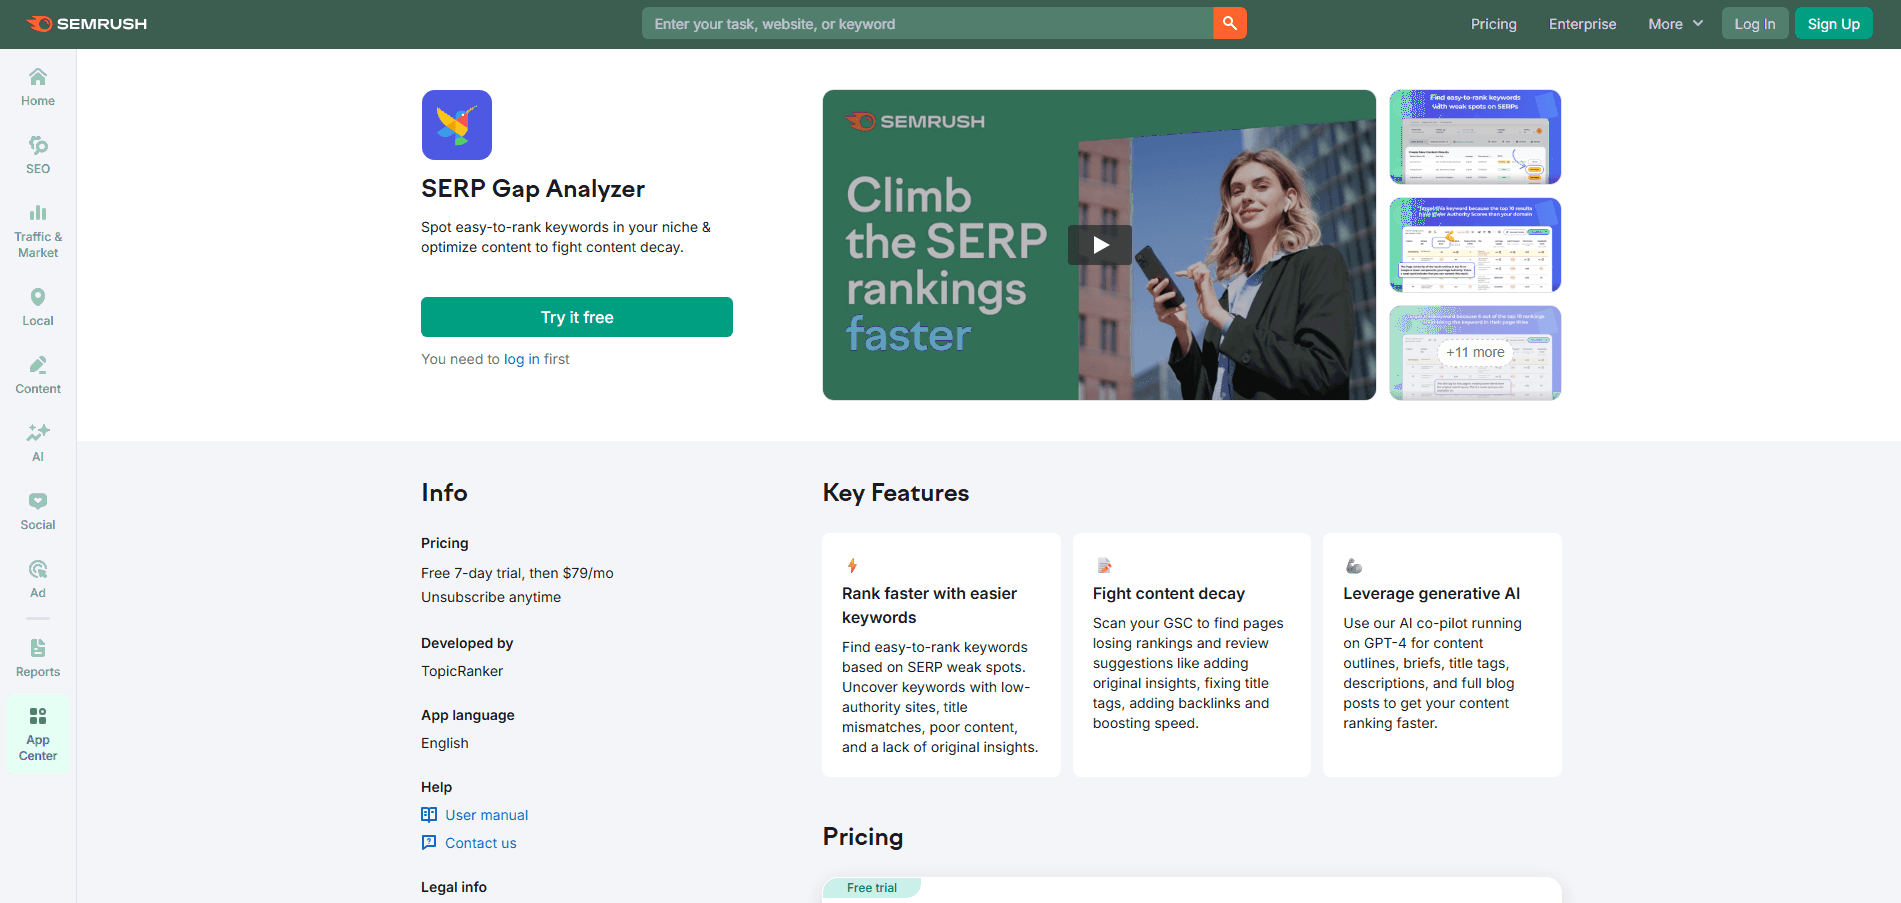1901x903 pixels.
Task: Open Traffic & Market sidebar section
Action: pyautogui.click(x=38, y=231)
